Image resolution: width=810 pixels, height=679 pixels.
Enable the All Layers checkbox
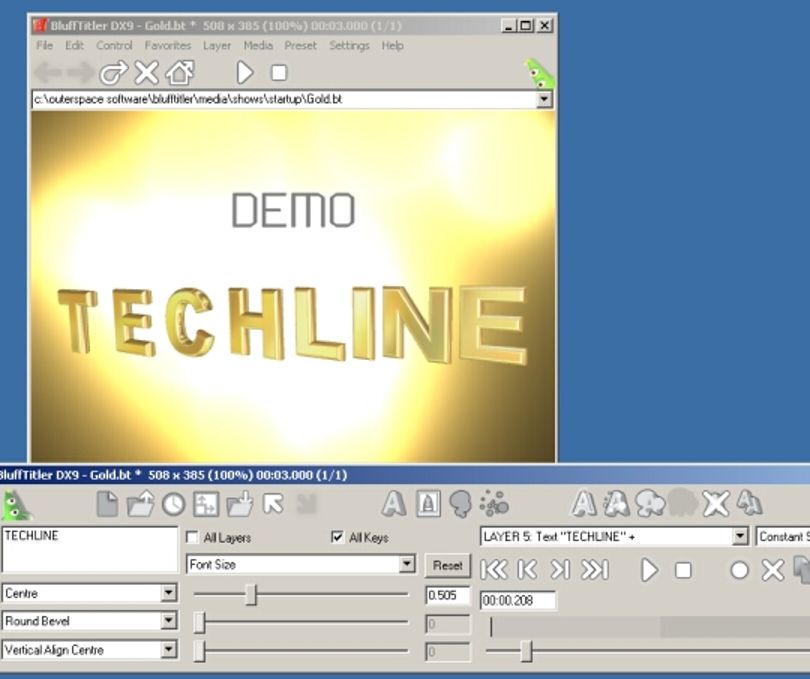[x=192, y=537]
